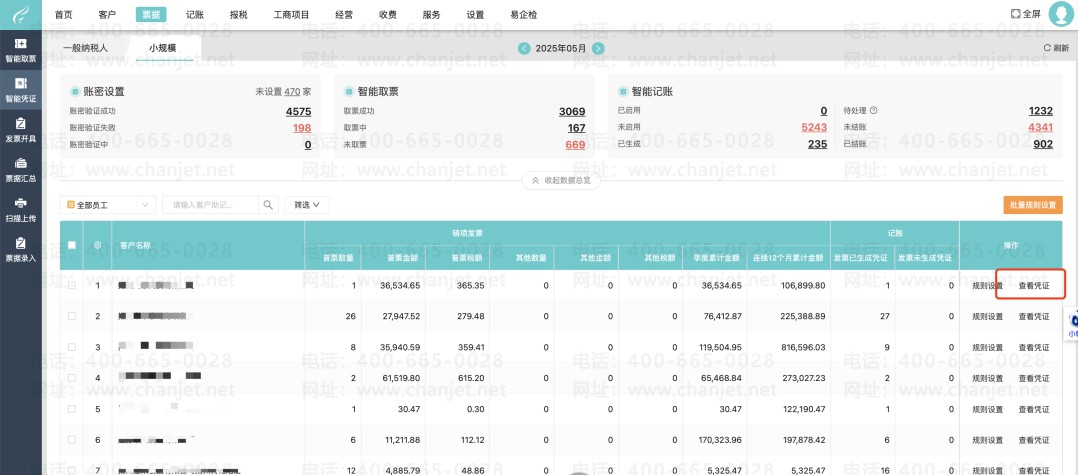Click 规则设置 for row 1
1078x475 pixels.
[x=988, y=285]
